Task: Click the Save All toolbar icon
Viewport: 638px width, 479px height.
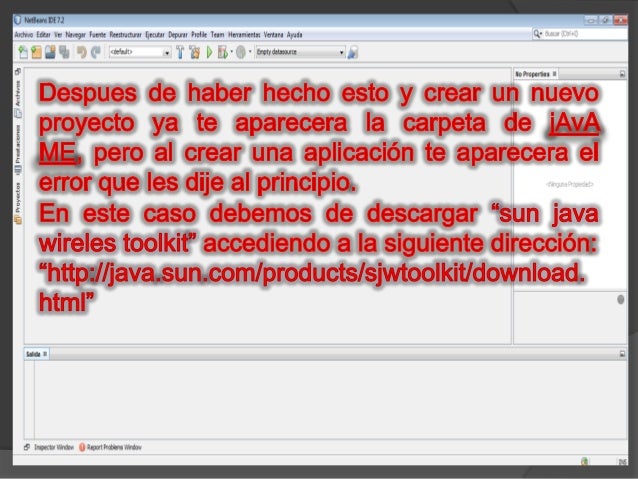Action: coord(64,52)
